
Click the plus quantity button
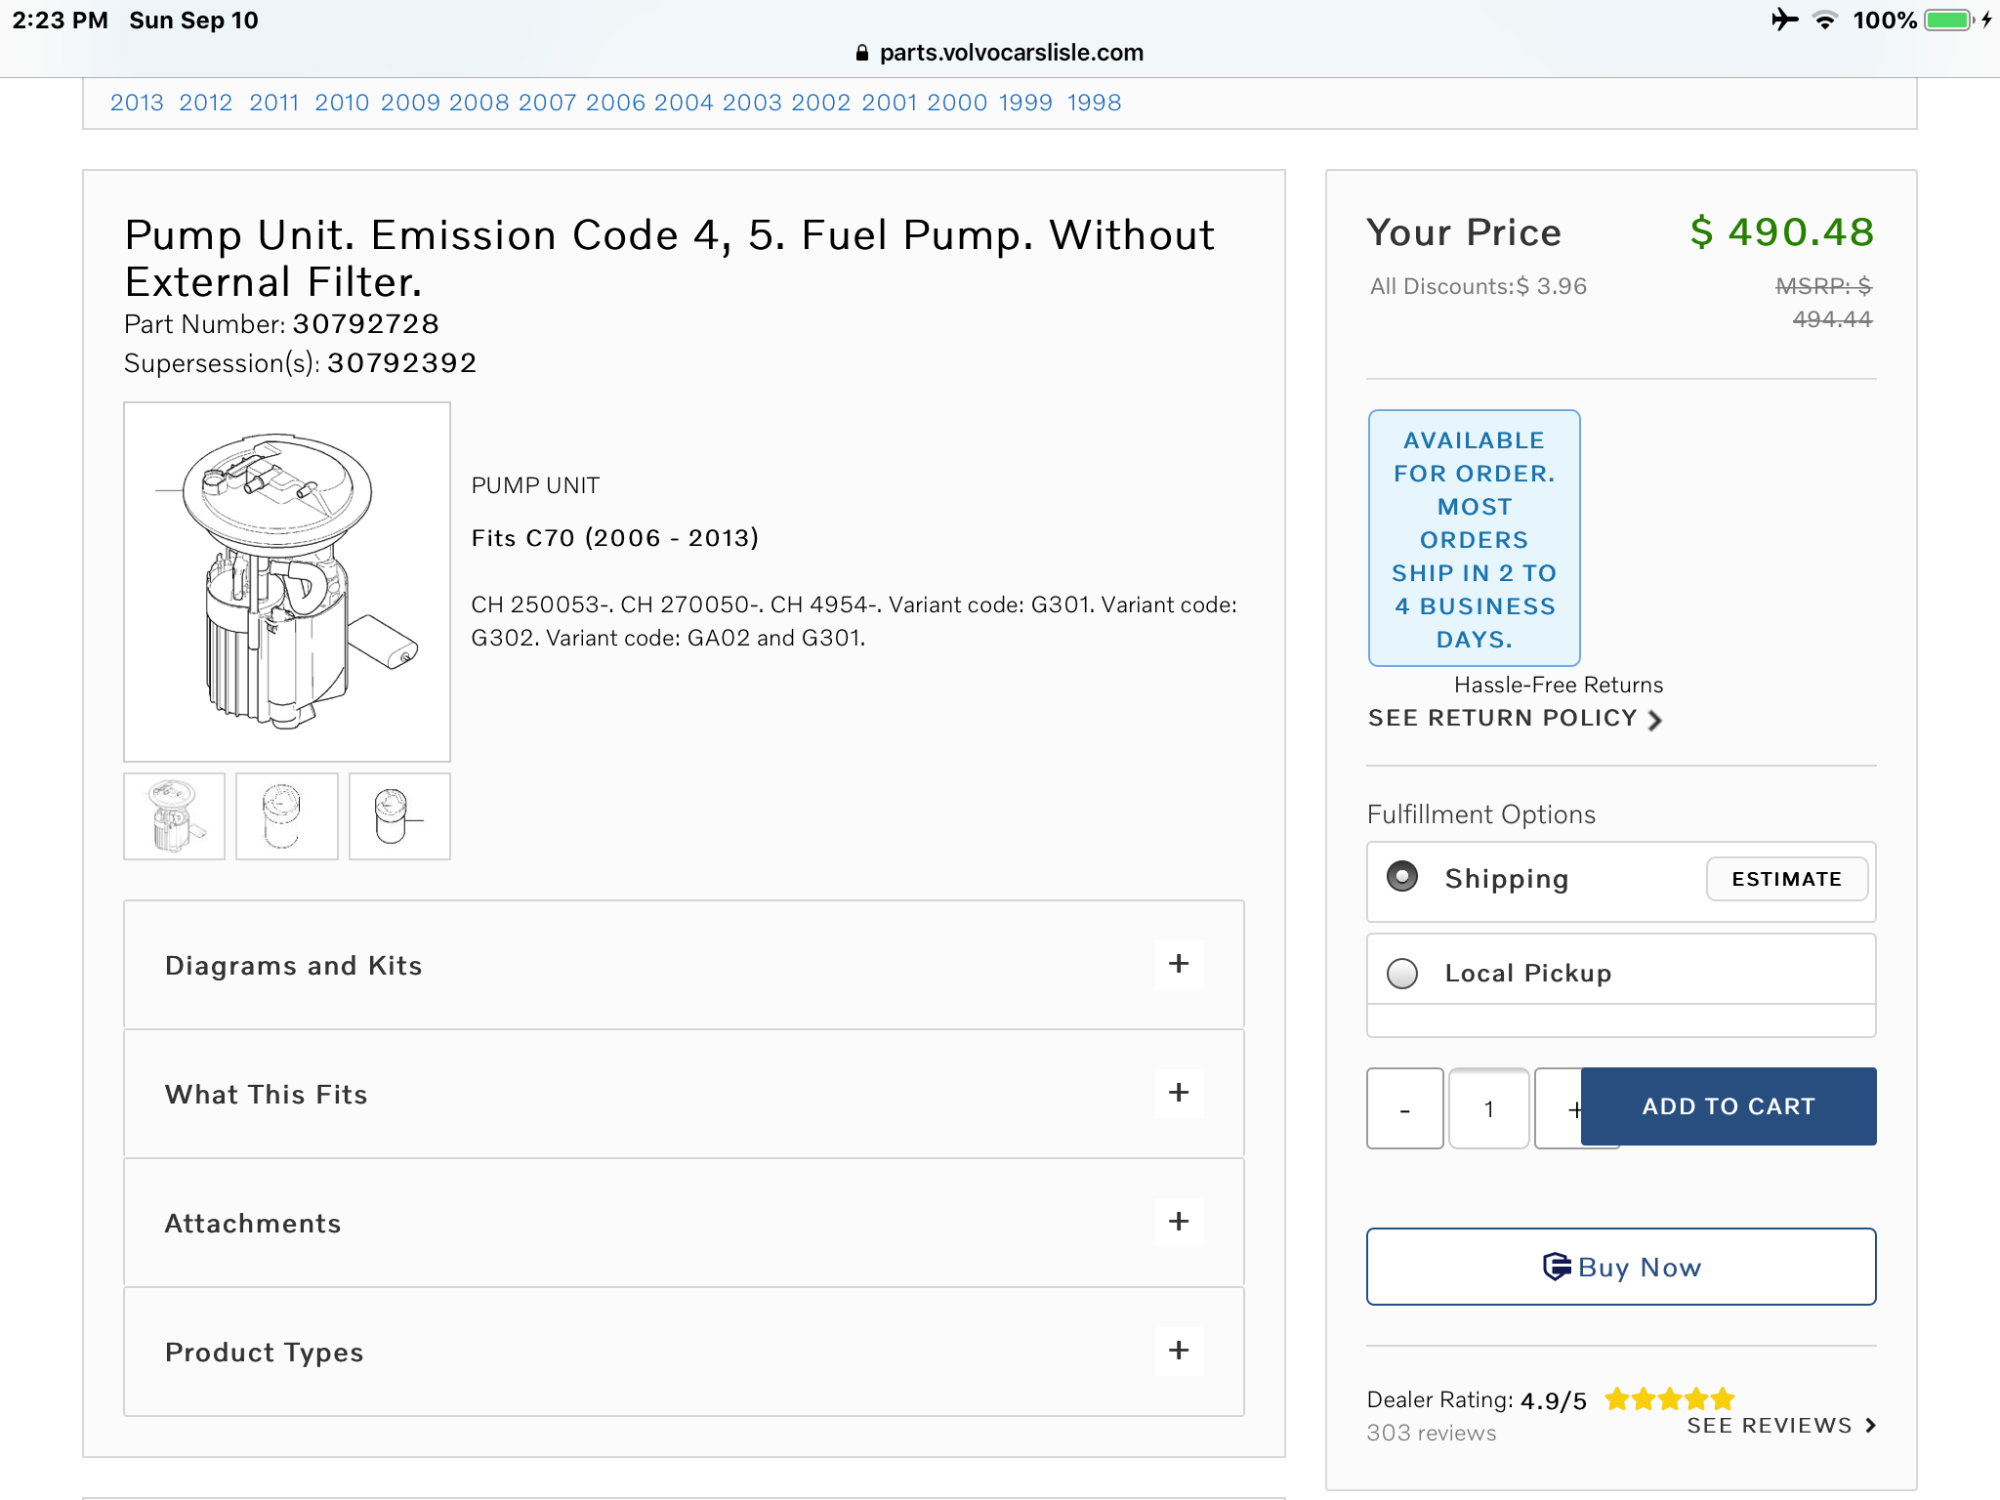coord(1561,1108)
